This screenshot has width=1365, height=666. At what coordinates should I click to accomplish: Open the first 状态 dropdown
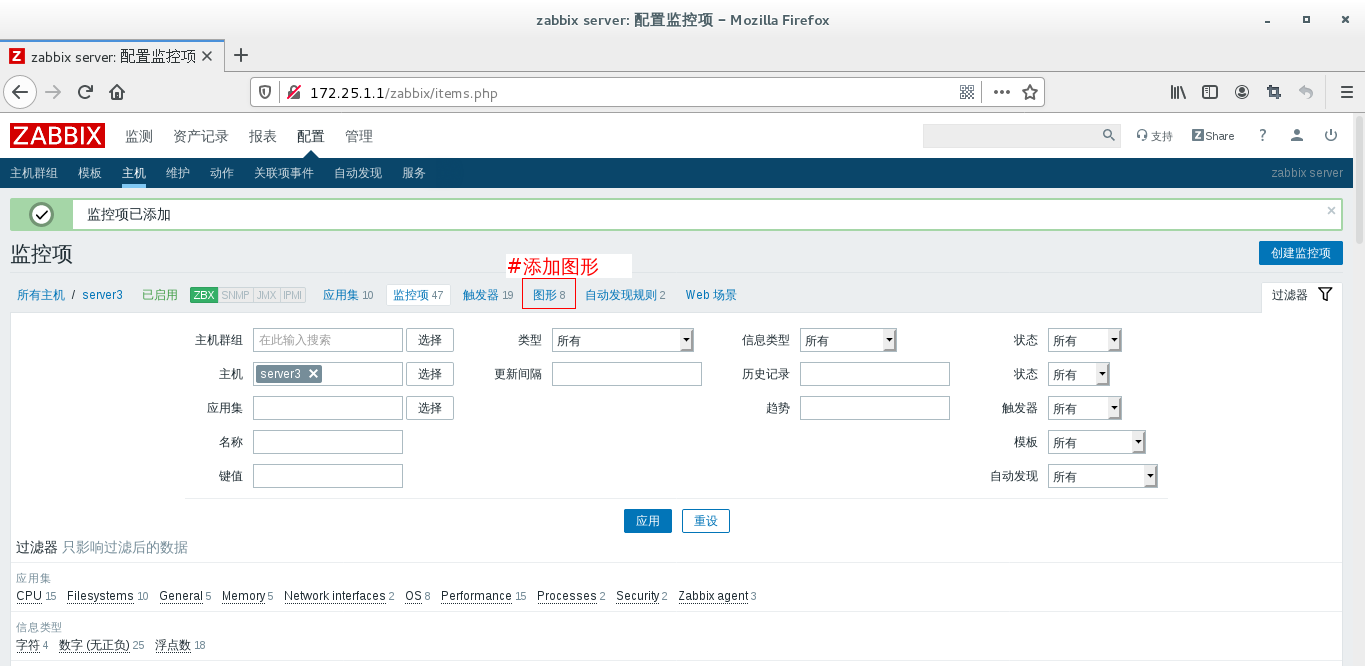pos(1084,340)
